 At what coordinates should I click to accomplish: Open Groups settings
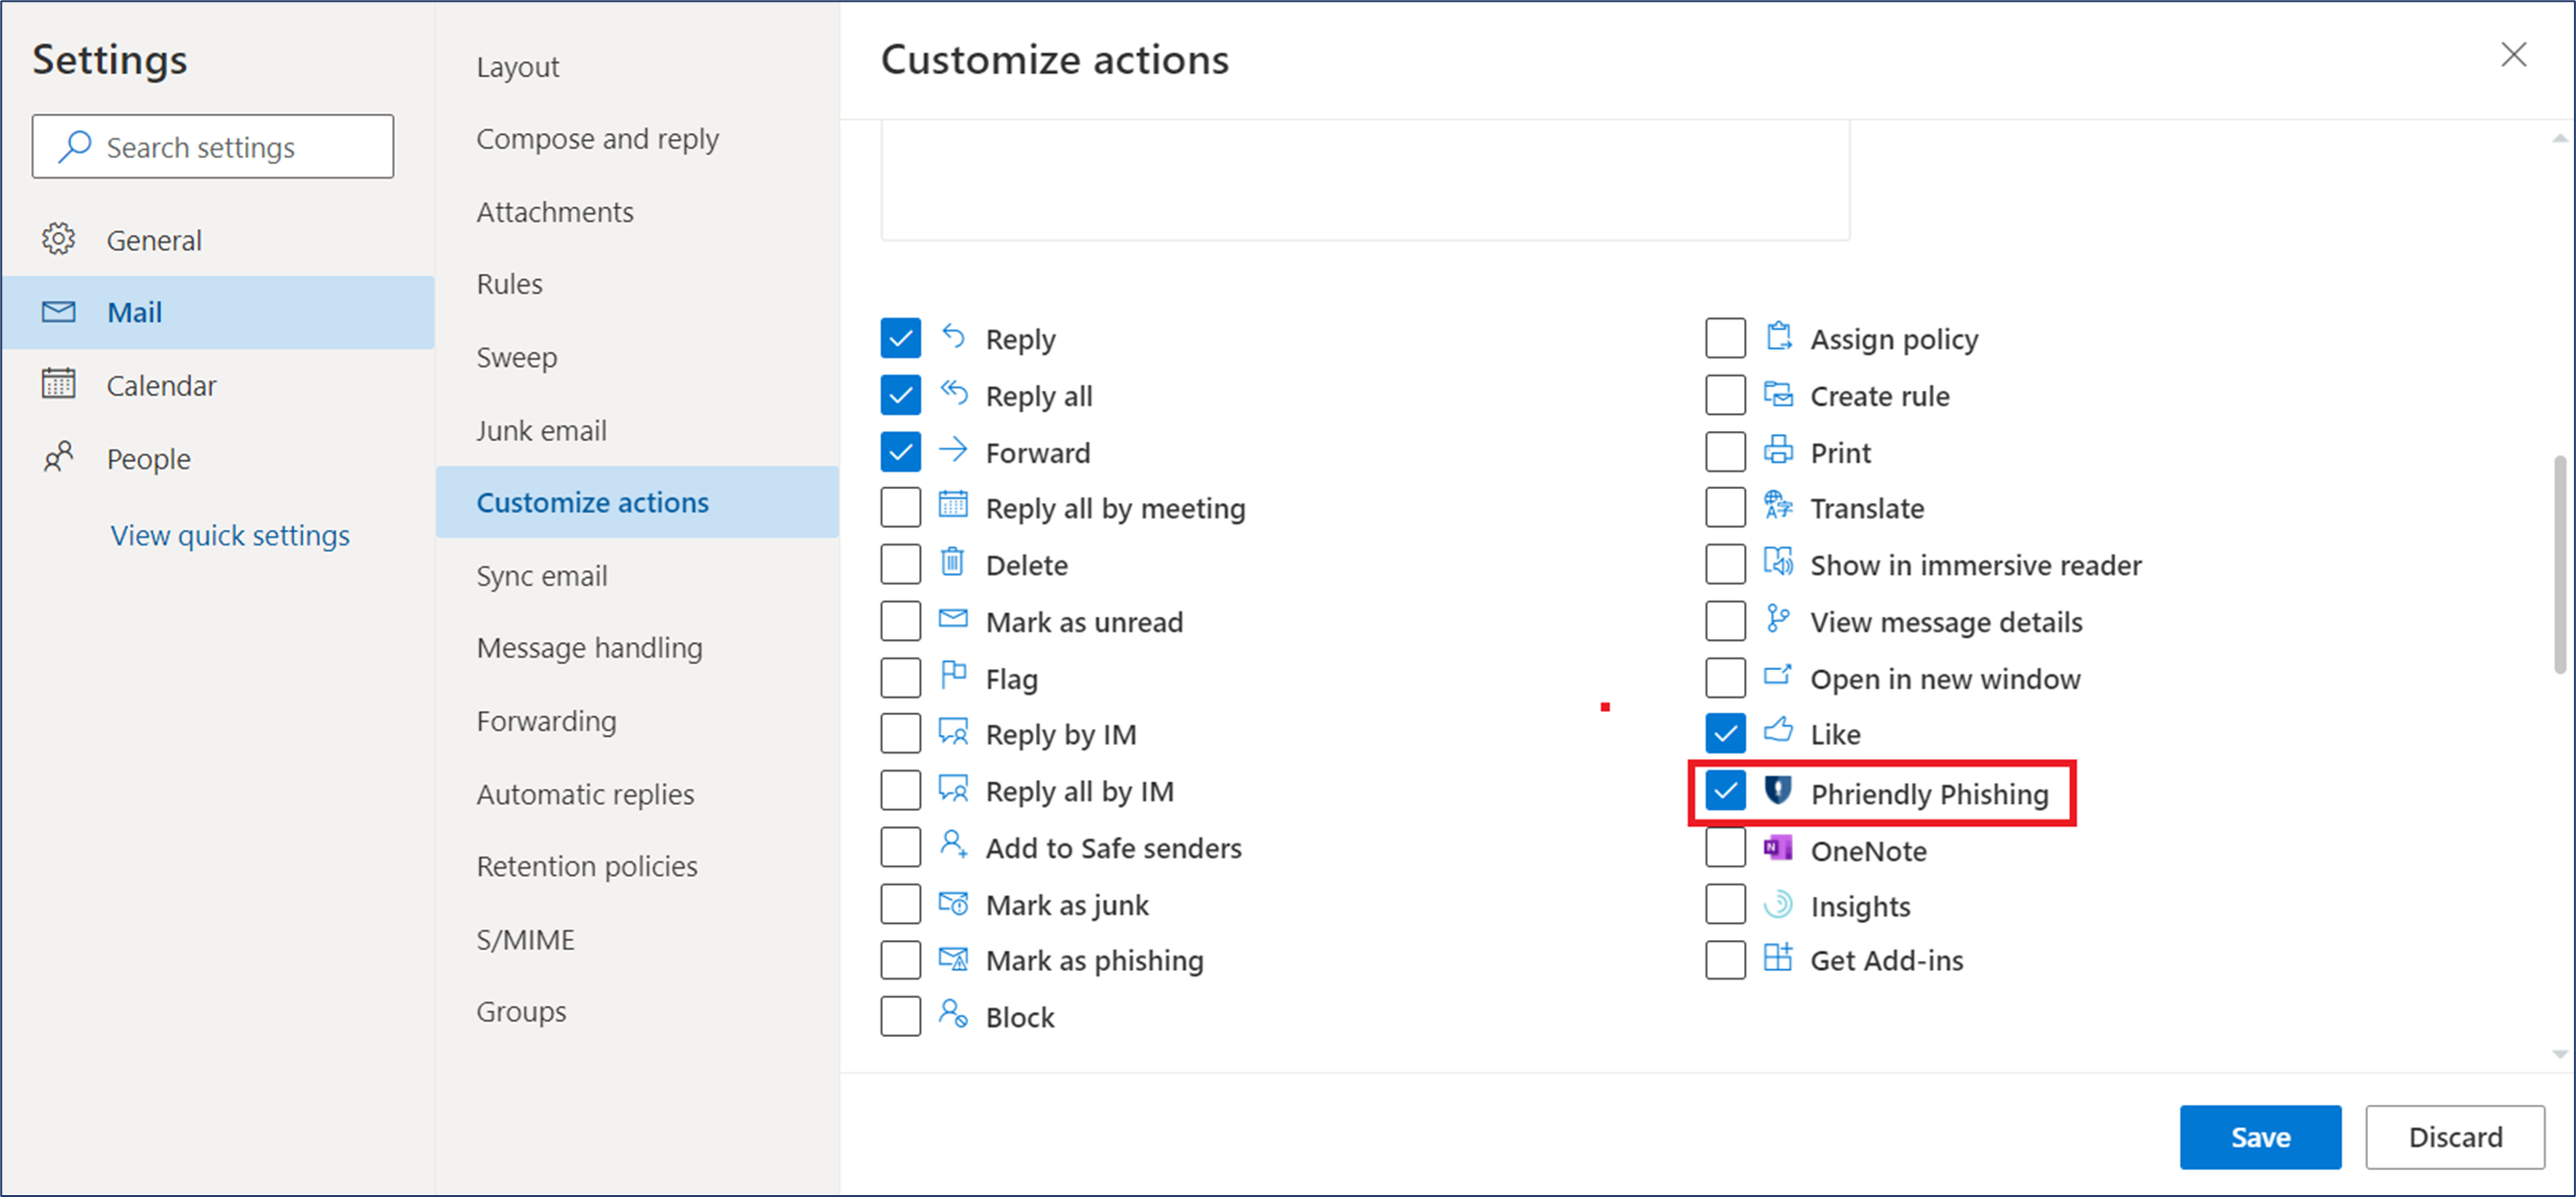pyautogui.click(x=637, y=1011)
